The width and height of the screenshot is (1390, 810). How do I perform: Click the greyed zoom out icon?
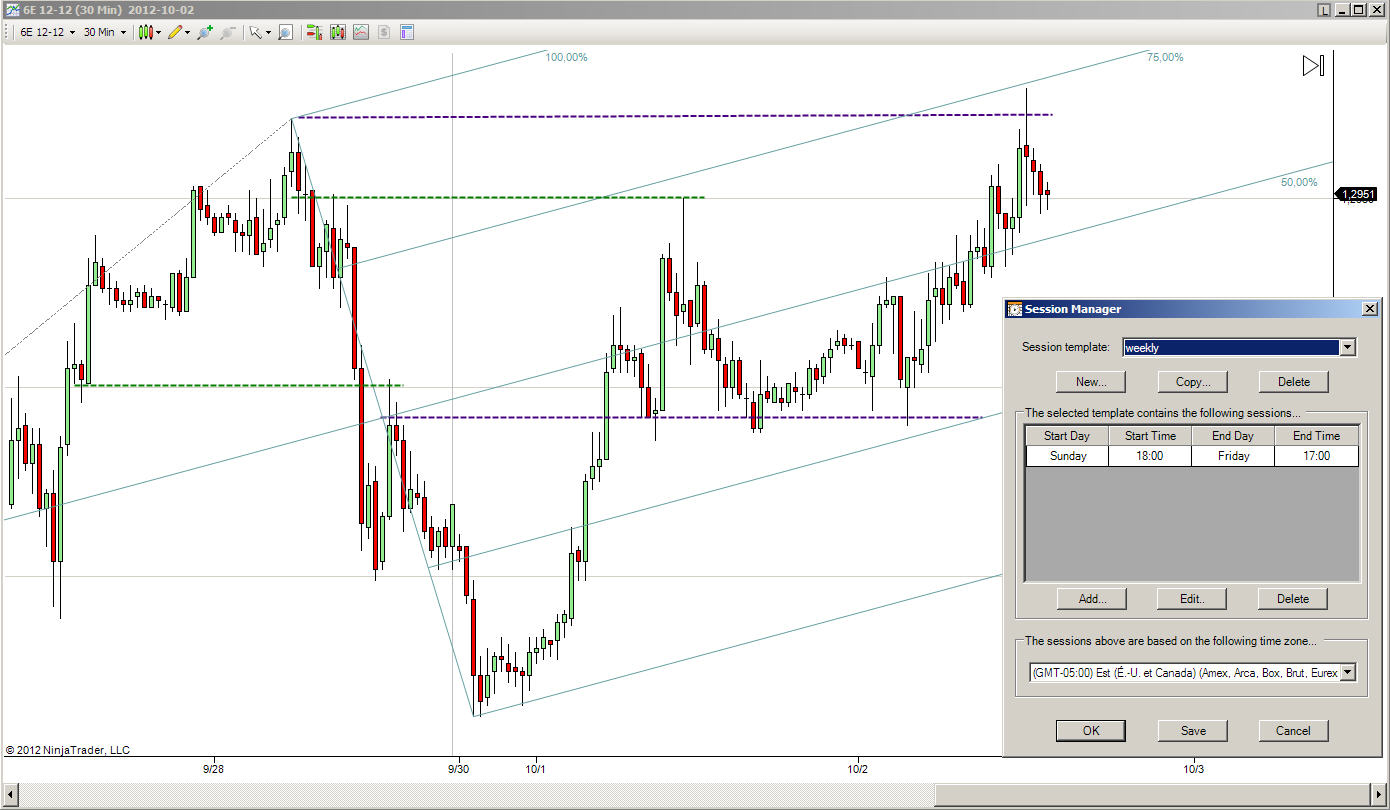[228, 32]
